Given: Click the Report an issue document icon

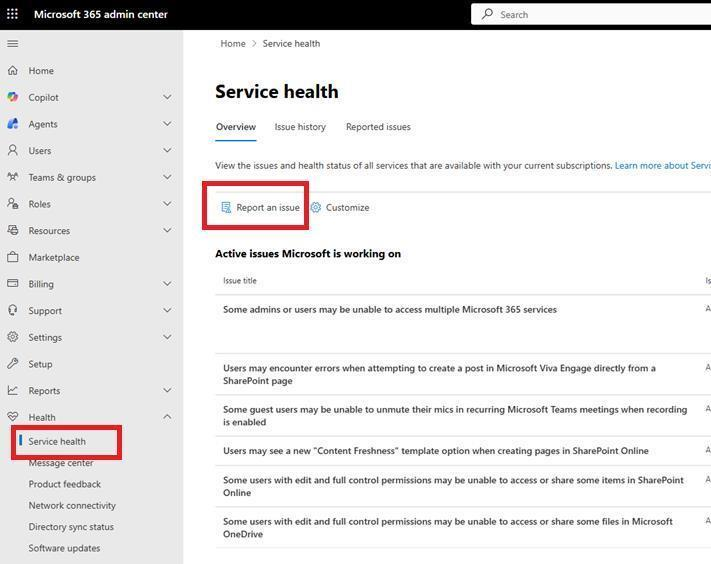Looking at the screenshot, I should (226, 208).
